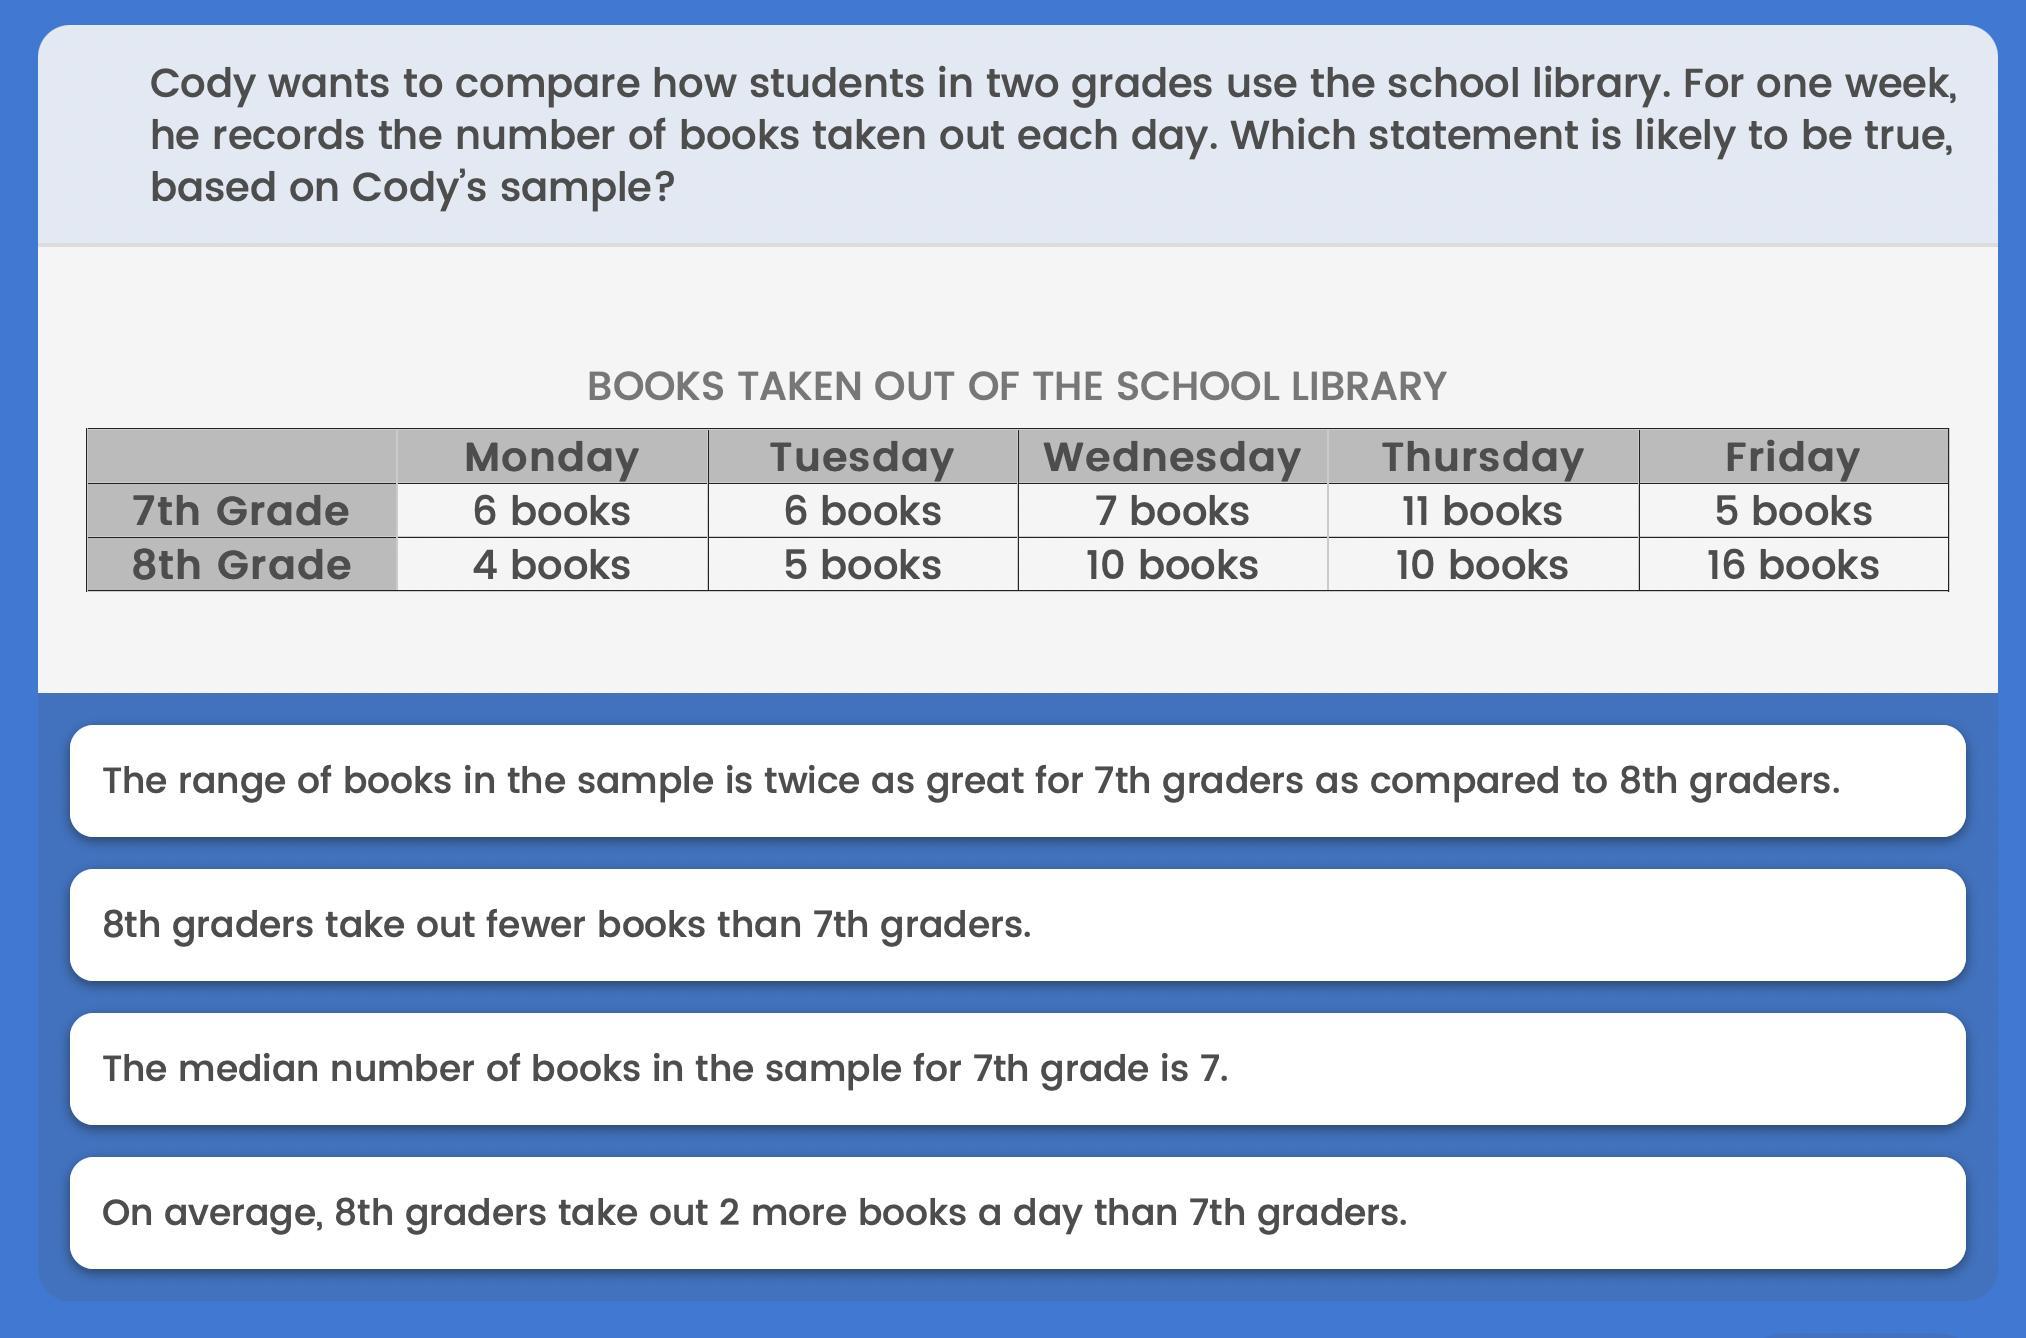This screenshot has width=2026, height=1338.
Task: Click the Monday column header
Action: [552, 457]
